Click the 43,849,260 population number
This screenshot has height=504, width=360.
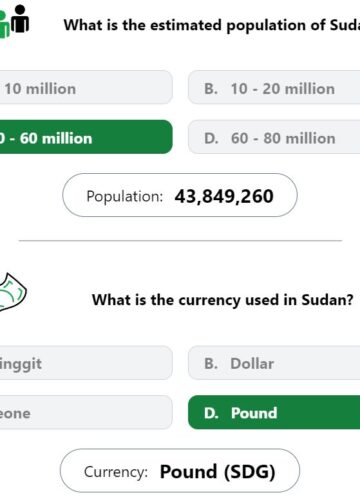click(x=224, y=196)
